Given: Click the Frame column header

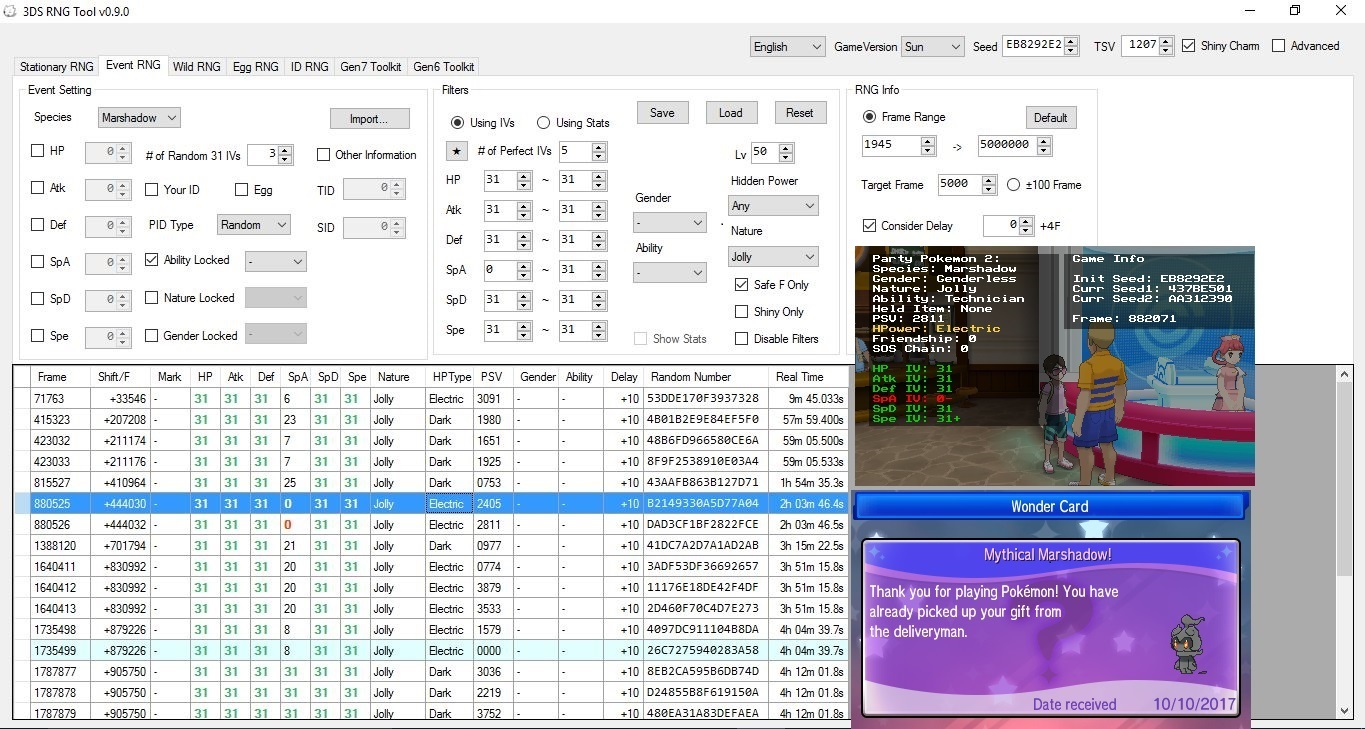Looking at the screenshot, I should tap(61, 377).
